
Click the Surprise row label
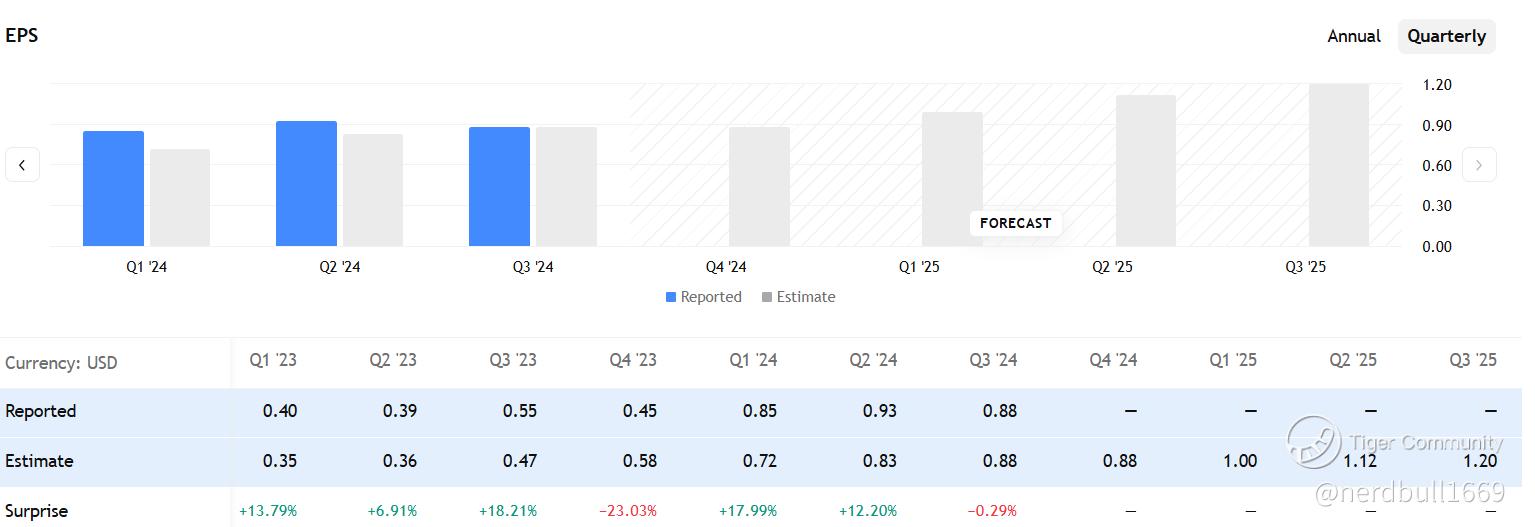[37, 511]
